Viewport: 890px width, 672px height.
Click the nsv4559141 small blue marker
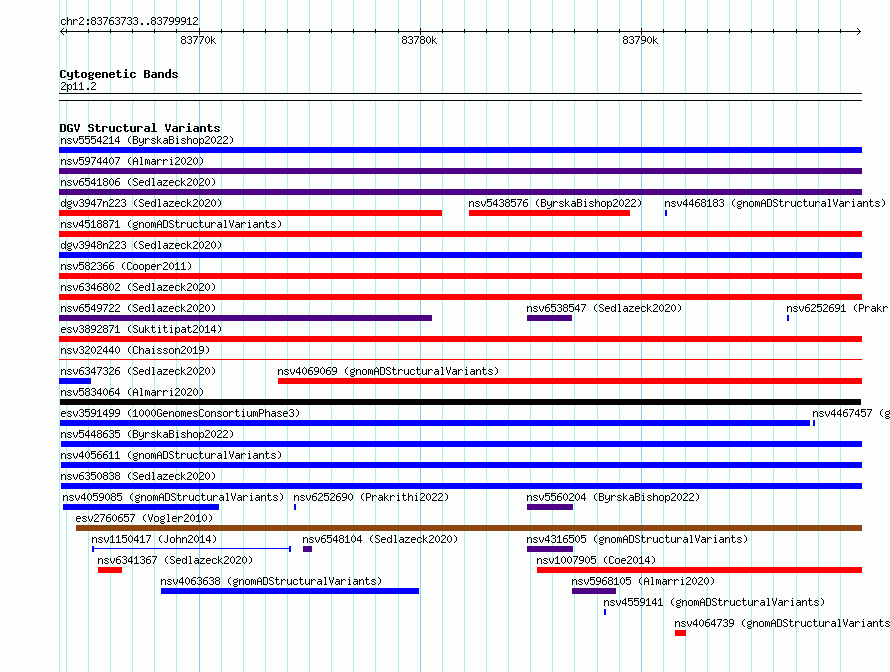coord(604,612)
